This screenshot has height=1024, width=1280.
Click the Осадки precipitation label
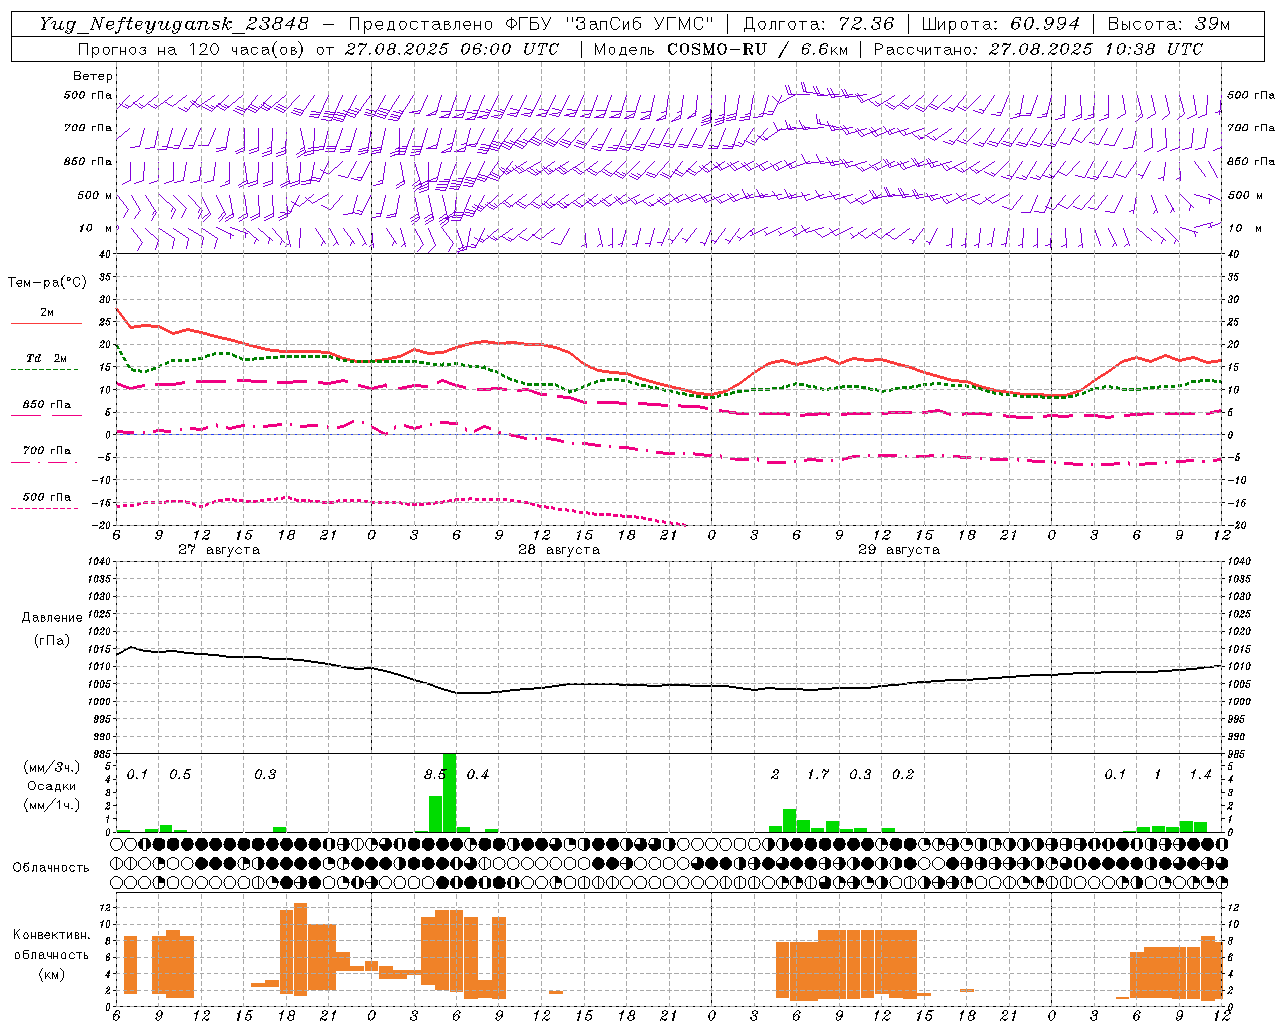pos(52,786)
